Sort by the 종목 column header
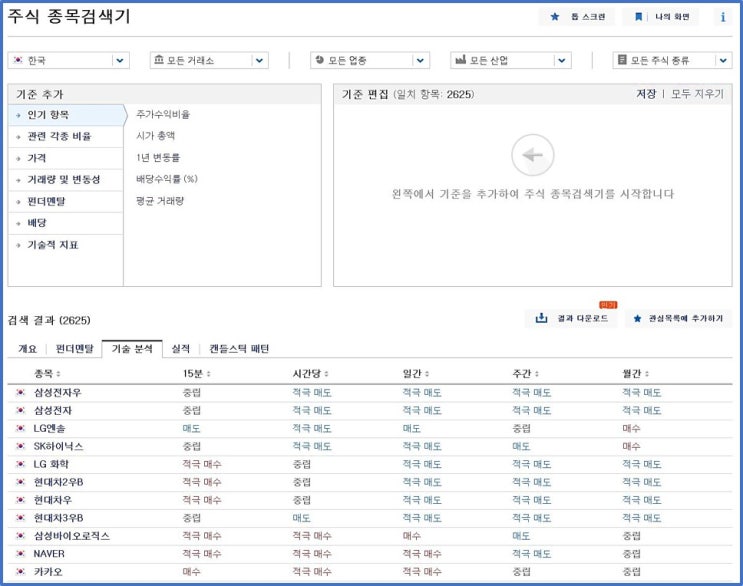743x586 pixels. (x=47, y=374)
